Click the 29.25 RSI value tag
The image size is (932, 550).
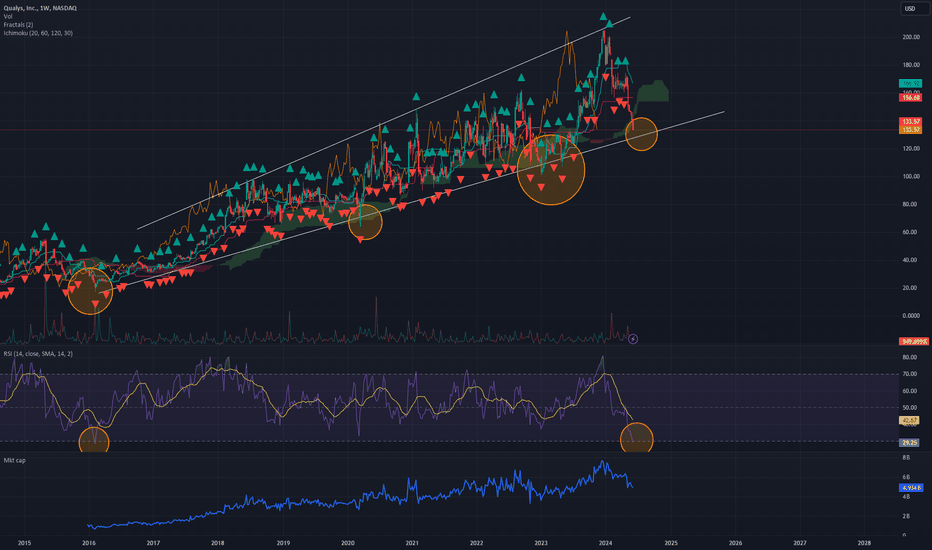click(x=910, y=442)
